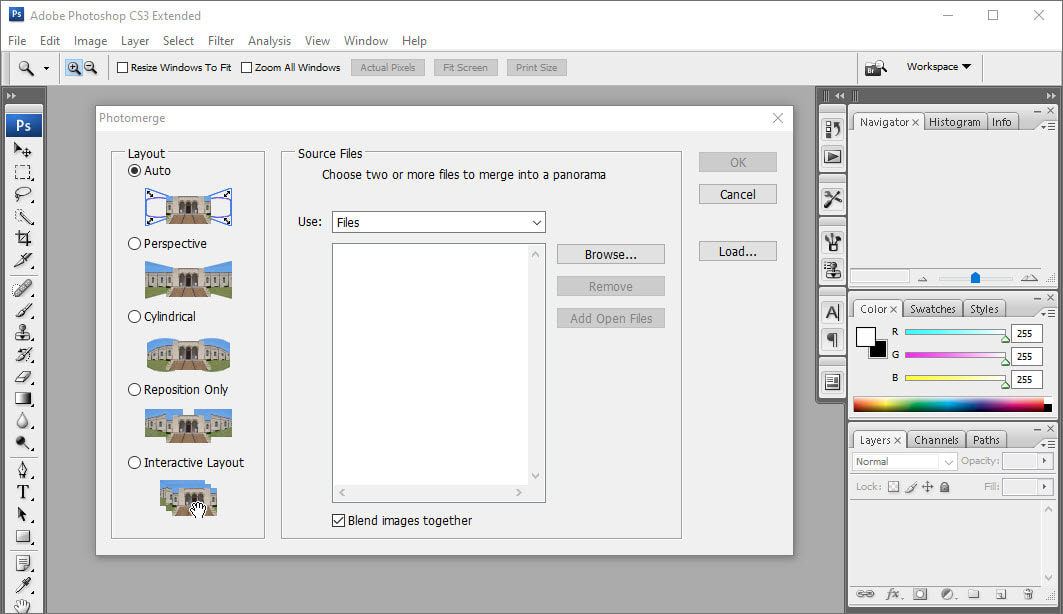Open the Analysis menu
Image resolution: width=1063 pixels, height=614 pixels.
click(269, 41)
